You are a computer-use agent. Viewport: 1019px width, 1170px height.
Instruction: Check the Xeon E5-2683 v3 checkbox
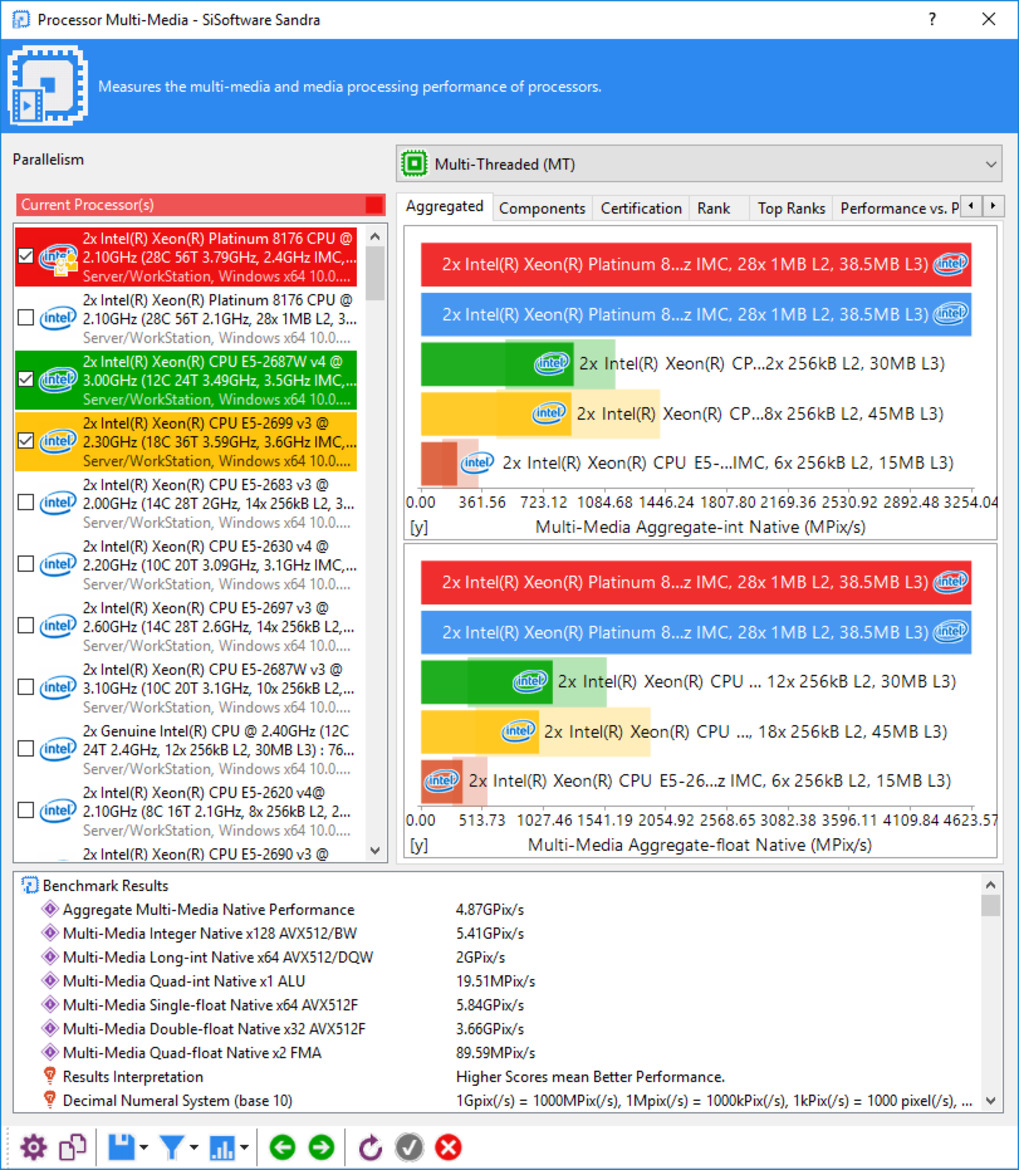[x=26, y=502]
